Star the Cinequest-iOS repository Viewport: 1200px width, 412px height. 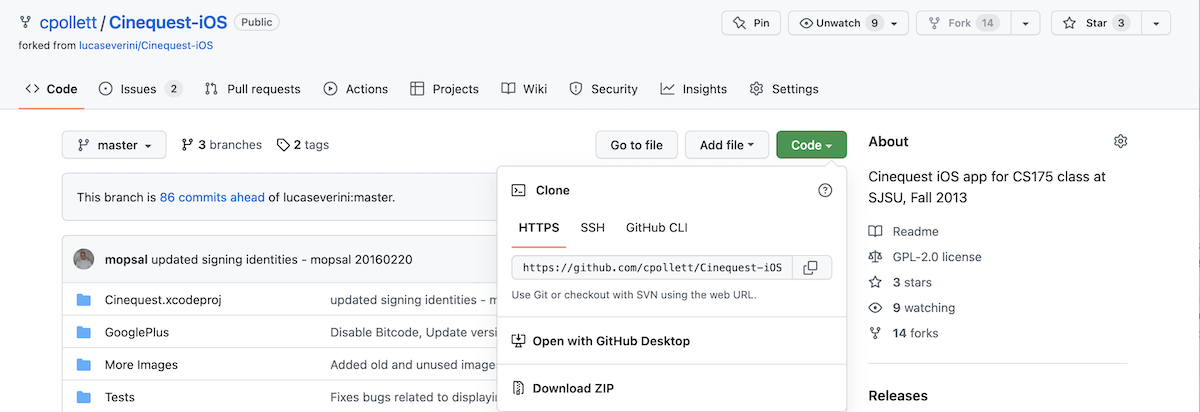(x=1095, y=23)
